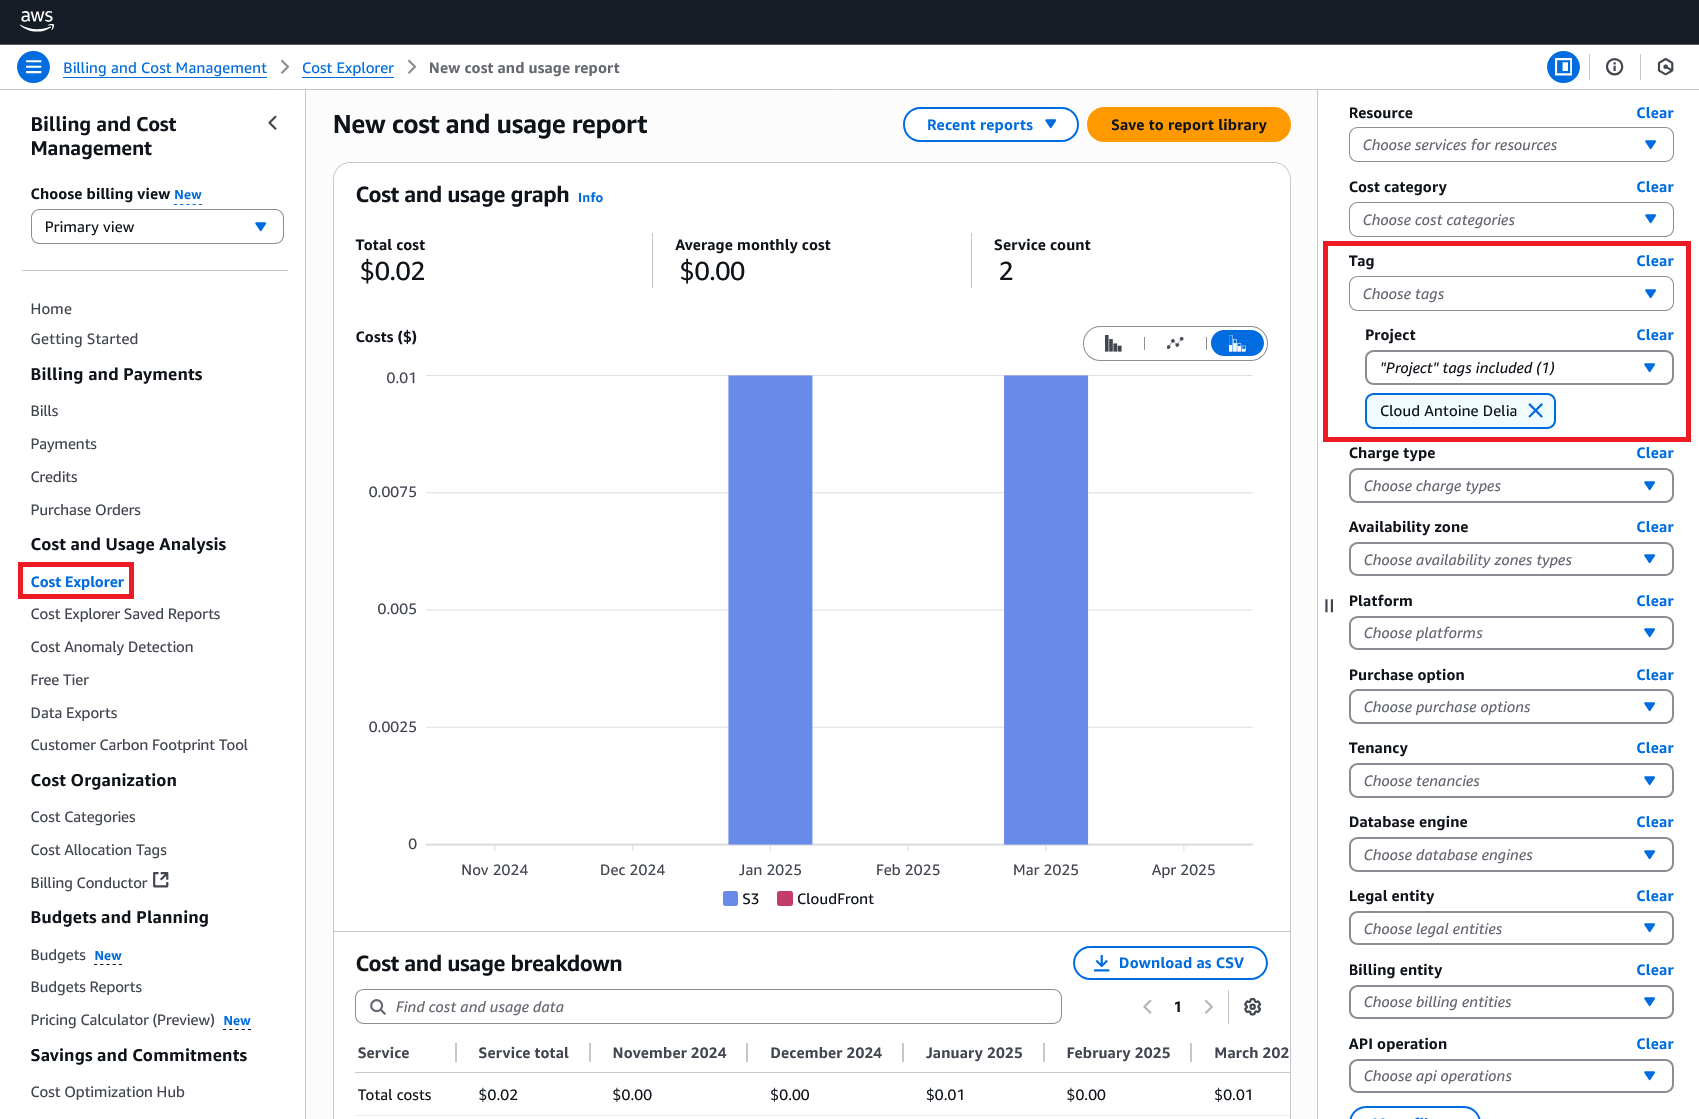Switch to stacked bar chart view
This screenshot has width=1699, height=1119.
1237,344
